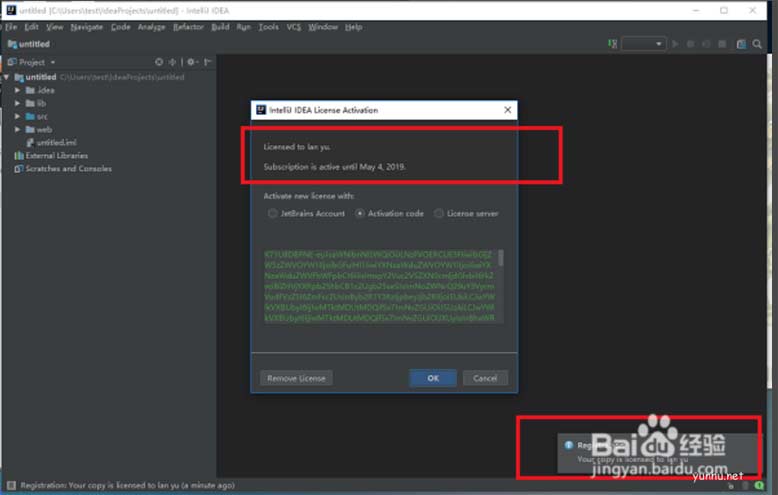Image resolution: width=778 pixels, height=495 pixels.
Task: Click the Run with Coverage icon
Action: [706, 44]
